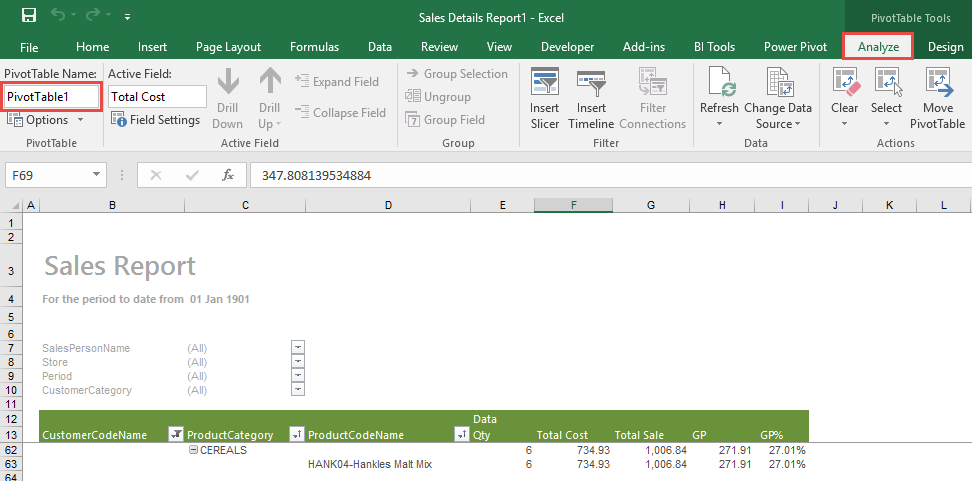Click the PivotTable Name input field

click(52, 97)
